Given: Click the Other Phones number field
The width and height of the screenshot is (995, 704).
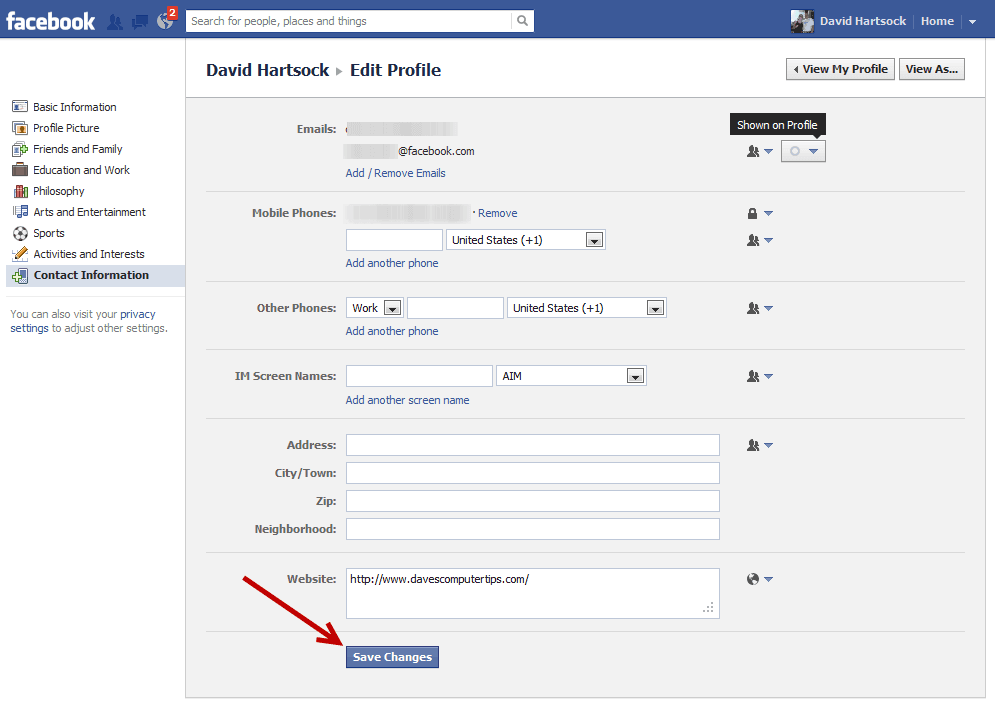Looking at the screenshot, I should click(x=455, y=308).
